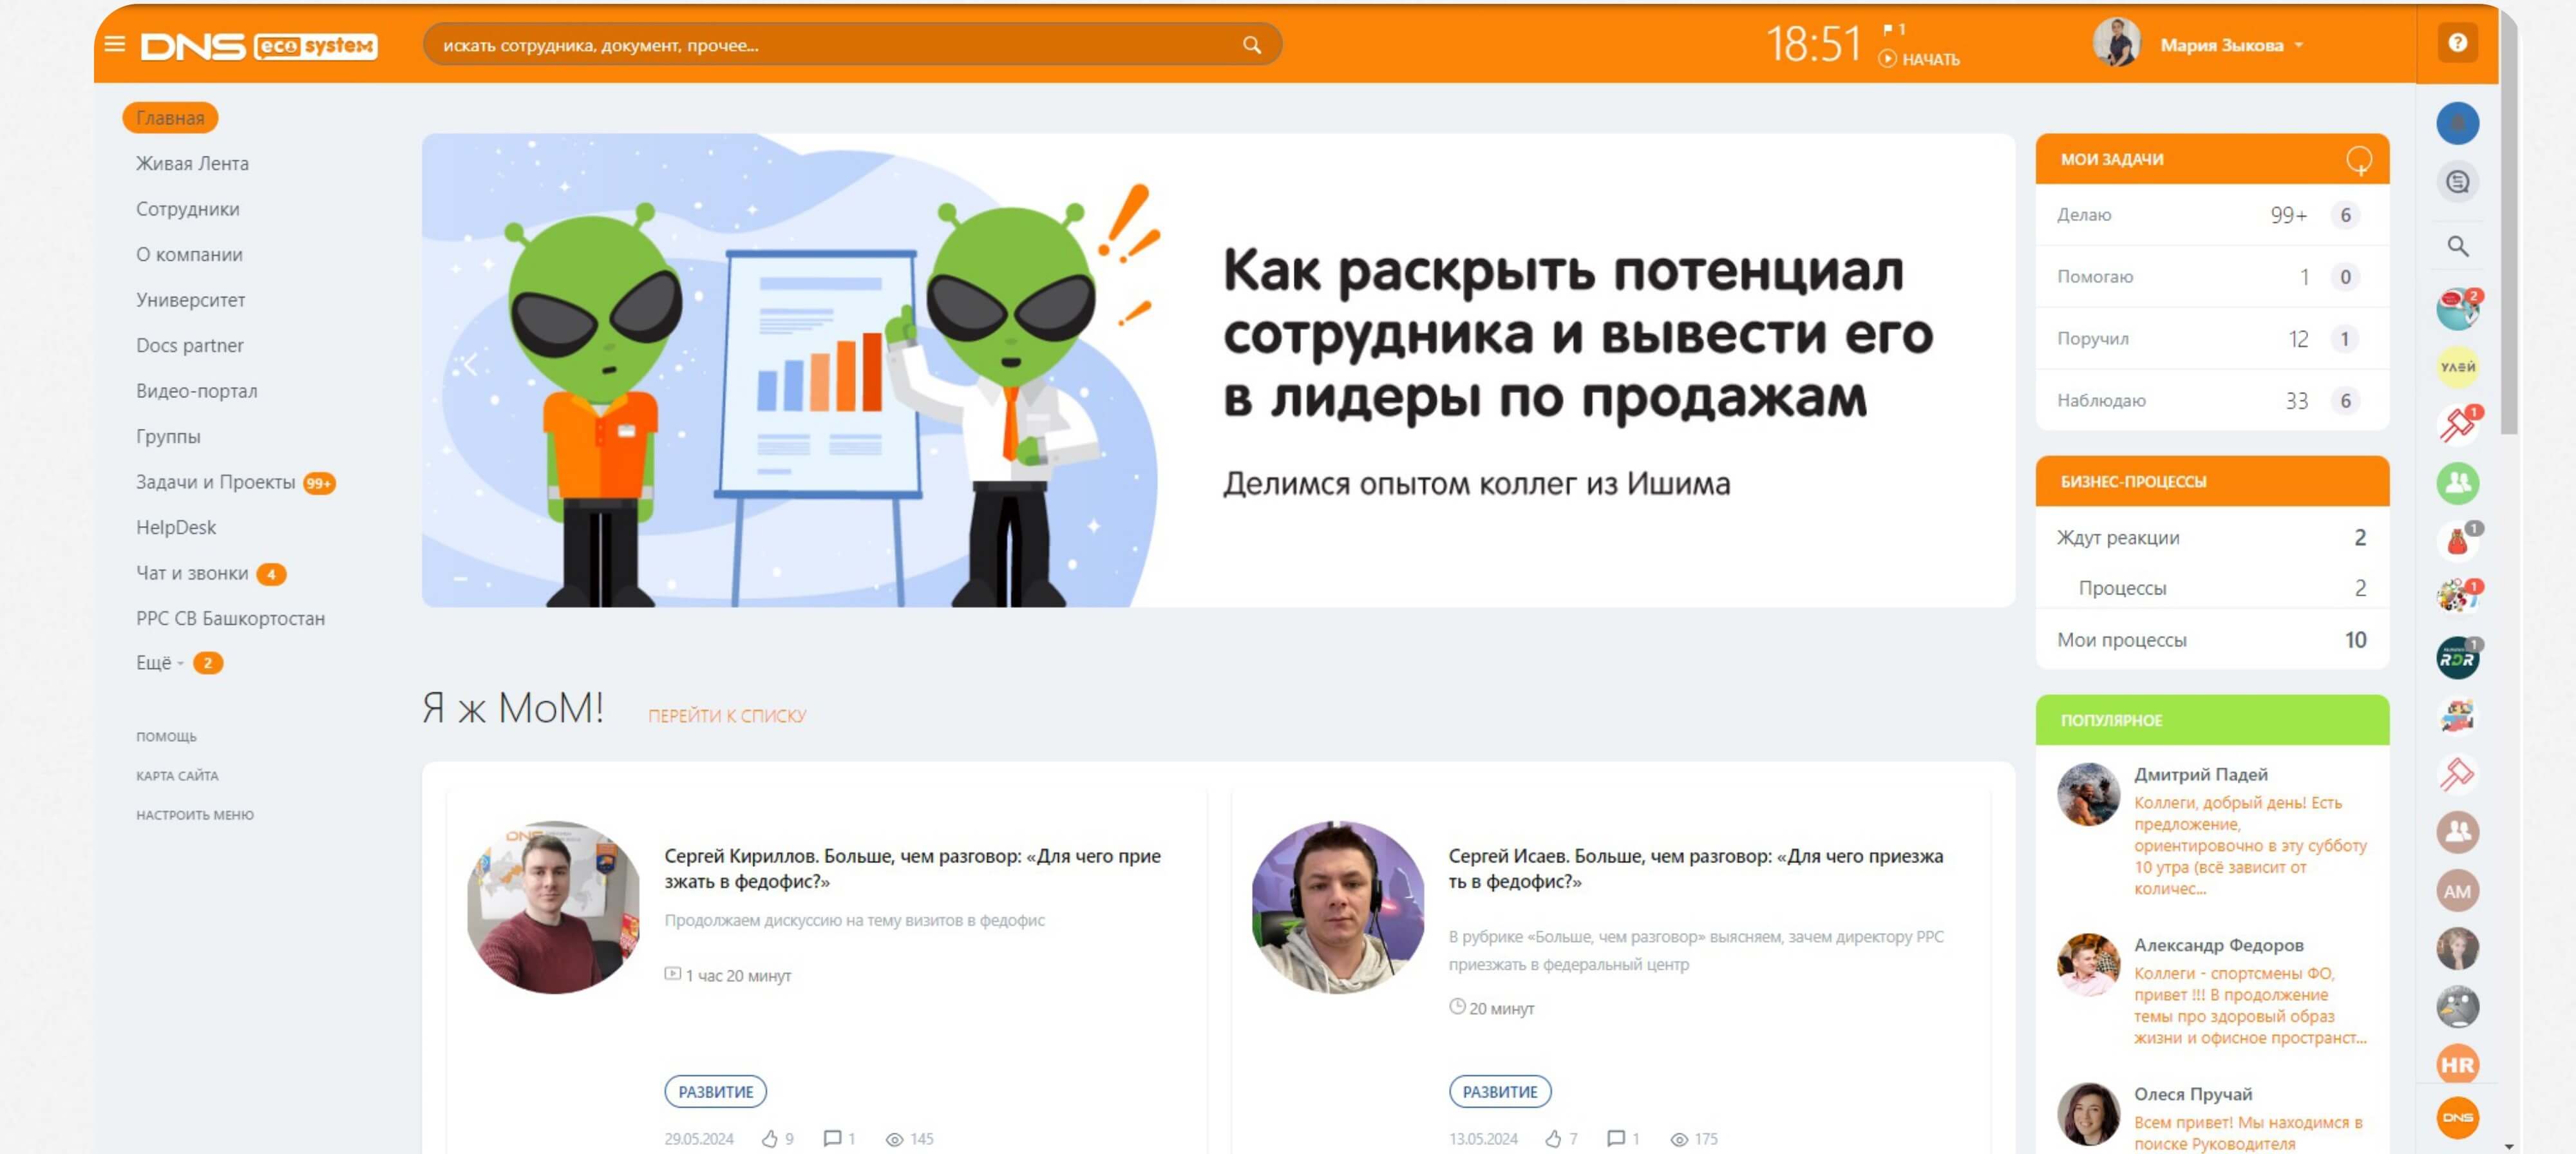Open the Мария Зыкова user dropdown
The height and width of the screenshot is (1154, 2576).
point(2231,45)
